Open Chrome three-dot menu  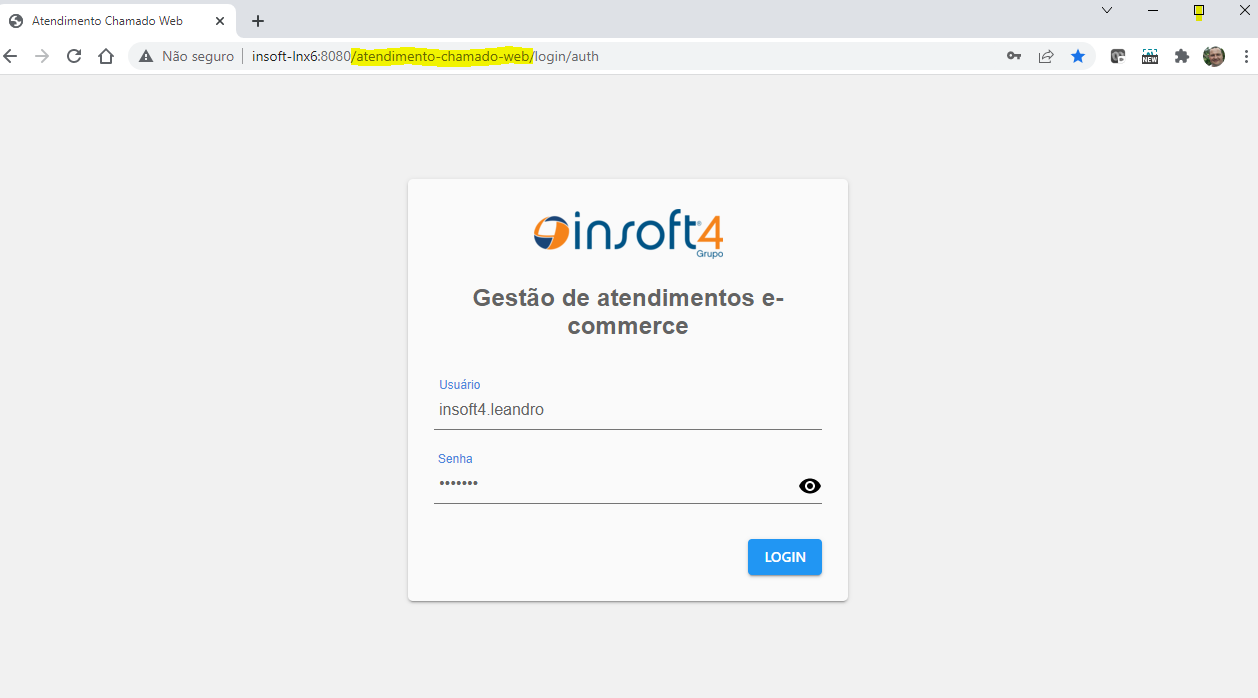point(1246,56)
